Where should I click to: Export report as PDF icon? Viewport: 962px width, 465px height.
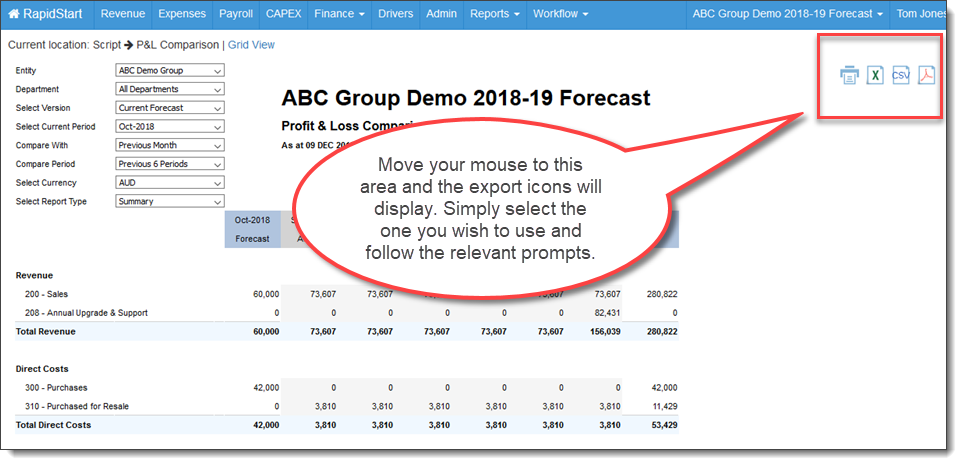click(926, 75)
